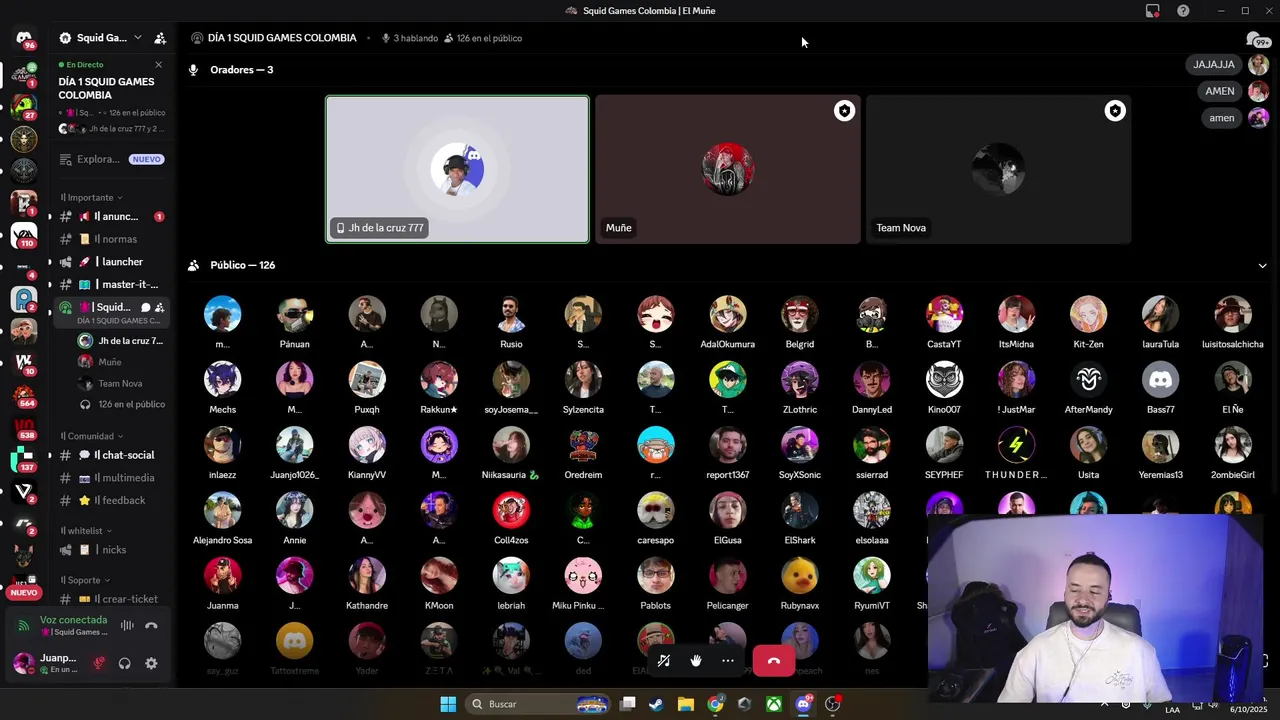Leave the stage with red hang-up button
Screen dimensions: 1280x720
(773, 660)
